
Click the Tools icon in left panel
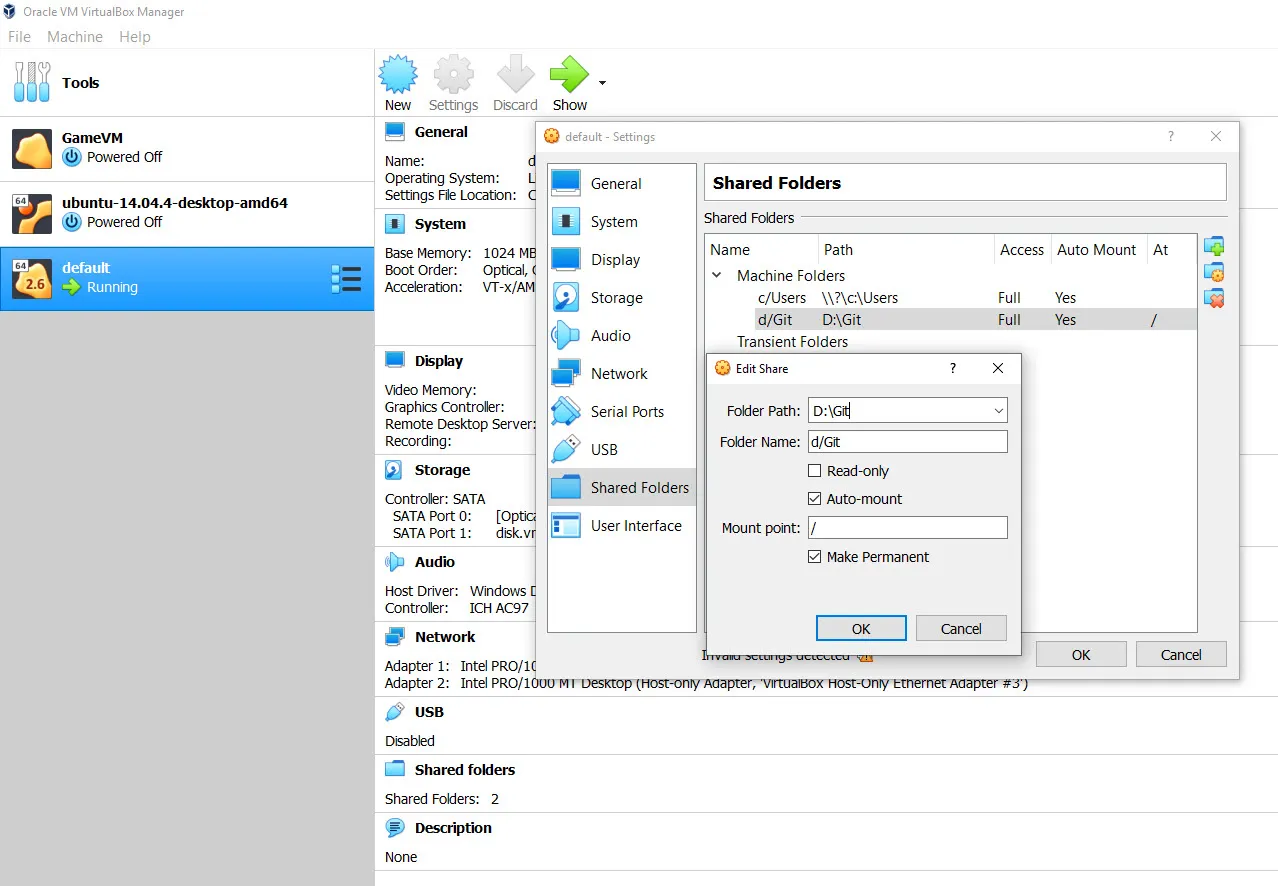point(32,82)
